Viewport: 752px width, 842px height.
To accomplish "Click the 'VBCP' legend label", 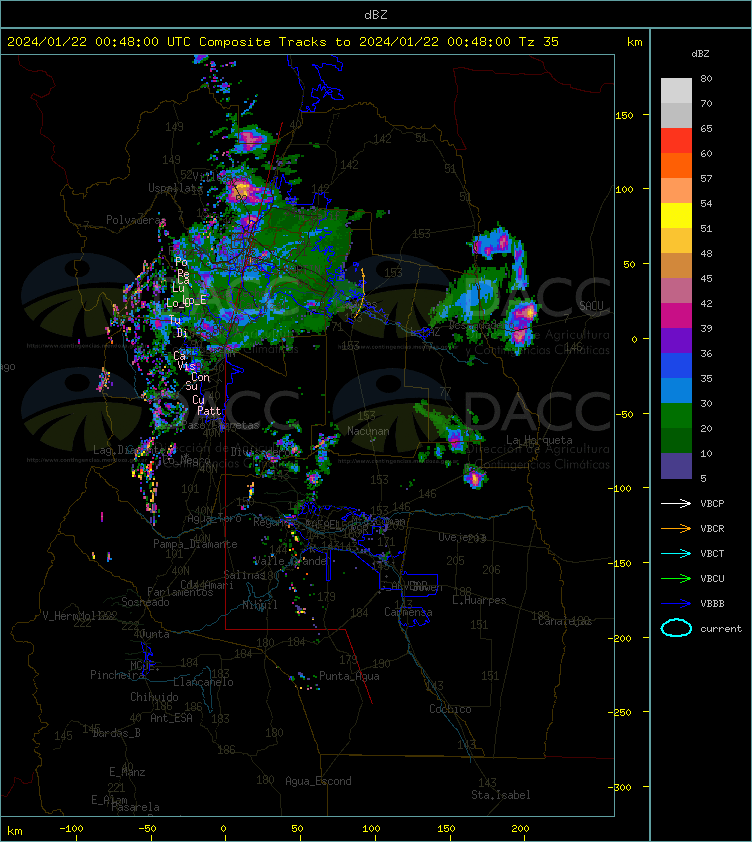I will pos(712,503).
